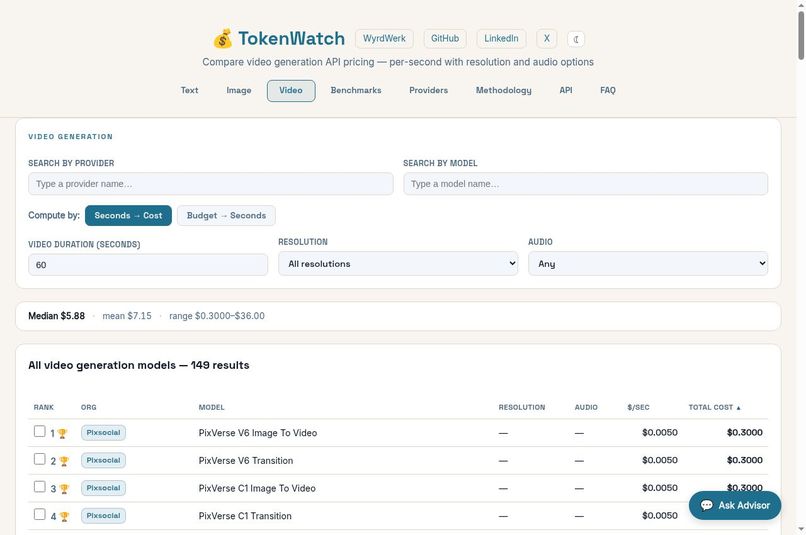Focus the Search by Provider field
Screen dimensions: 806x535
211,184
